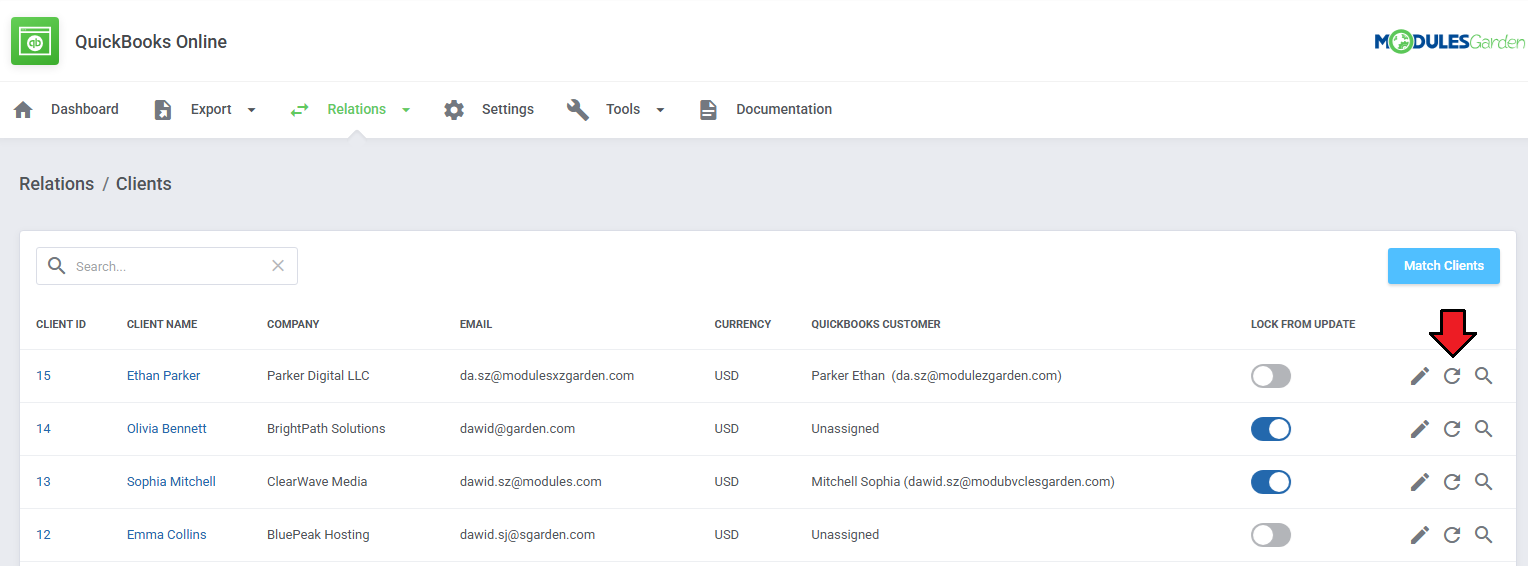
Task: Click the search magnifier icon in search box
Action: [57, 266]
